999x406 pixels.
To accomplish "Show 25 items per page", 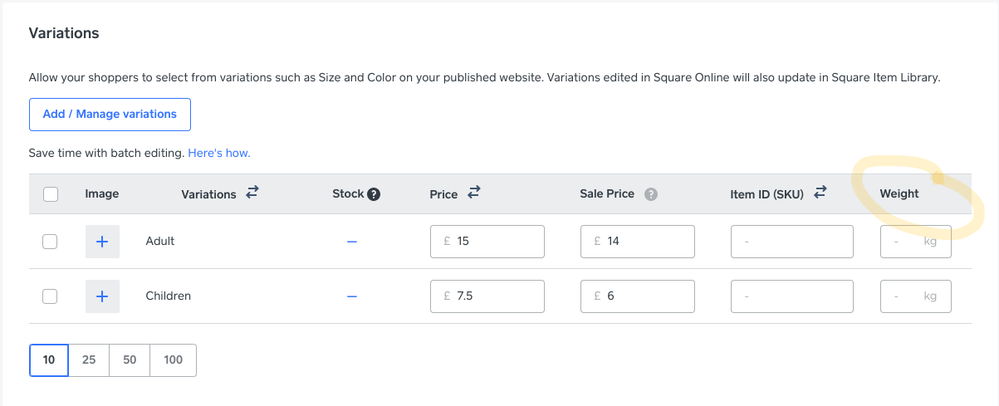I will [x=89, y=360].
